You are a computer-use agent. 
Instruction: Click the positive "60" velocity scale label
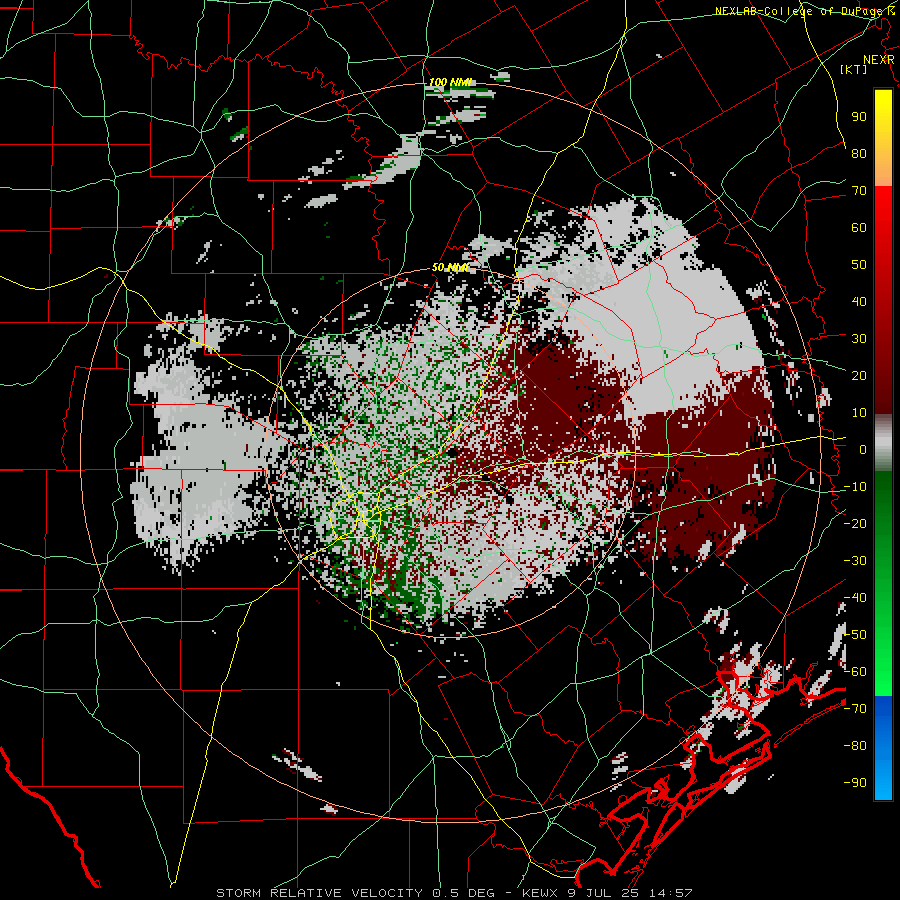pos(859,227)
